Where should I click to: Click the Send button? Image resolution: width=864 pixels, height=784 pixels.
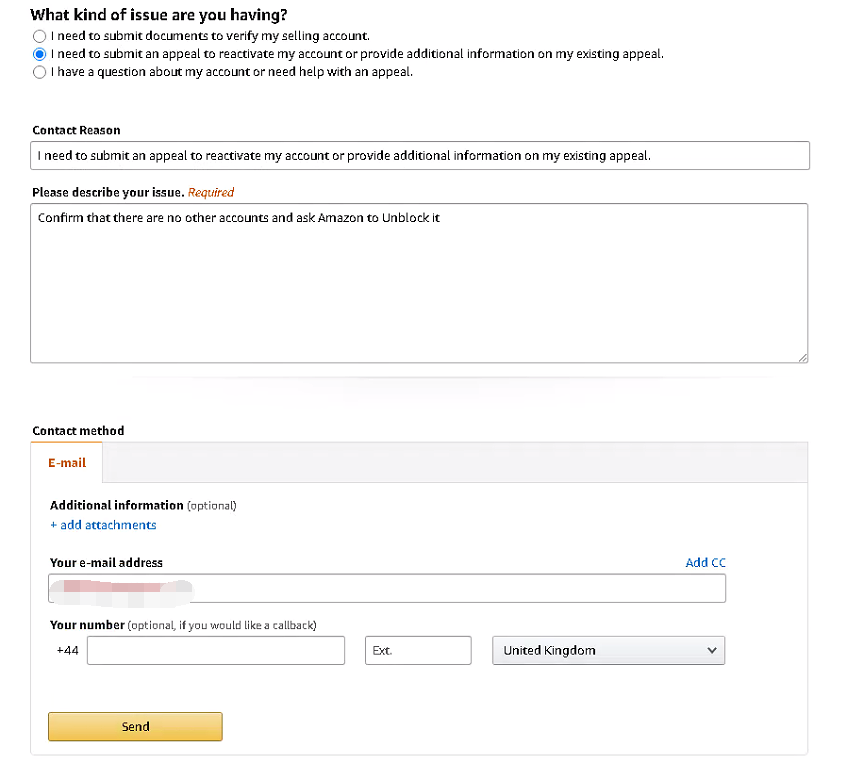135,727
